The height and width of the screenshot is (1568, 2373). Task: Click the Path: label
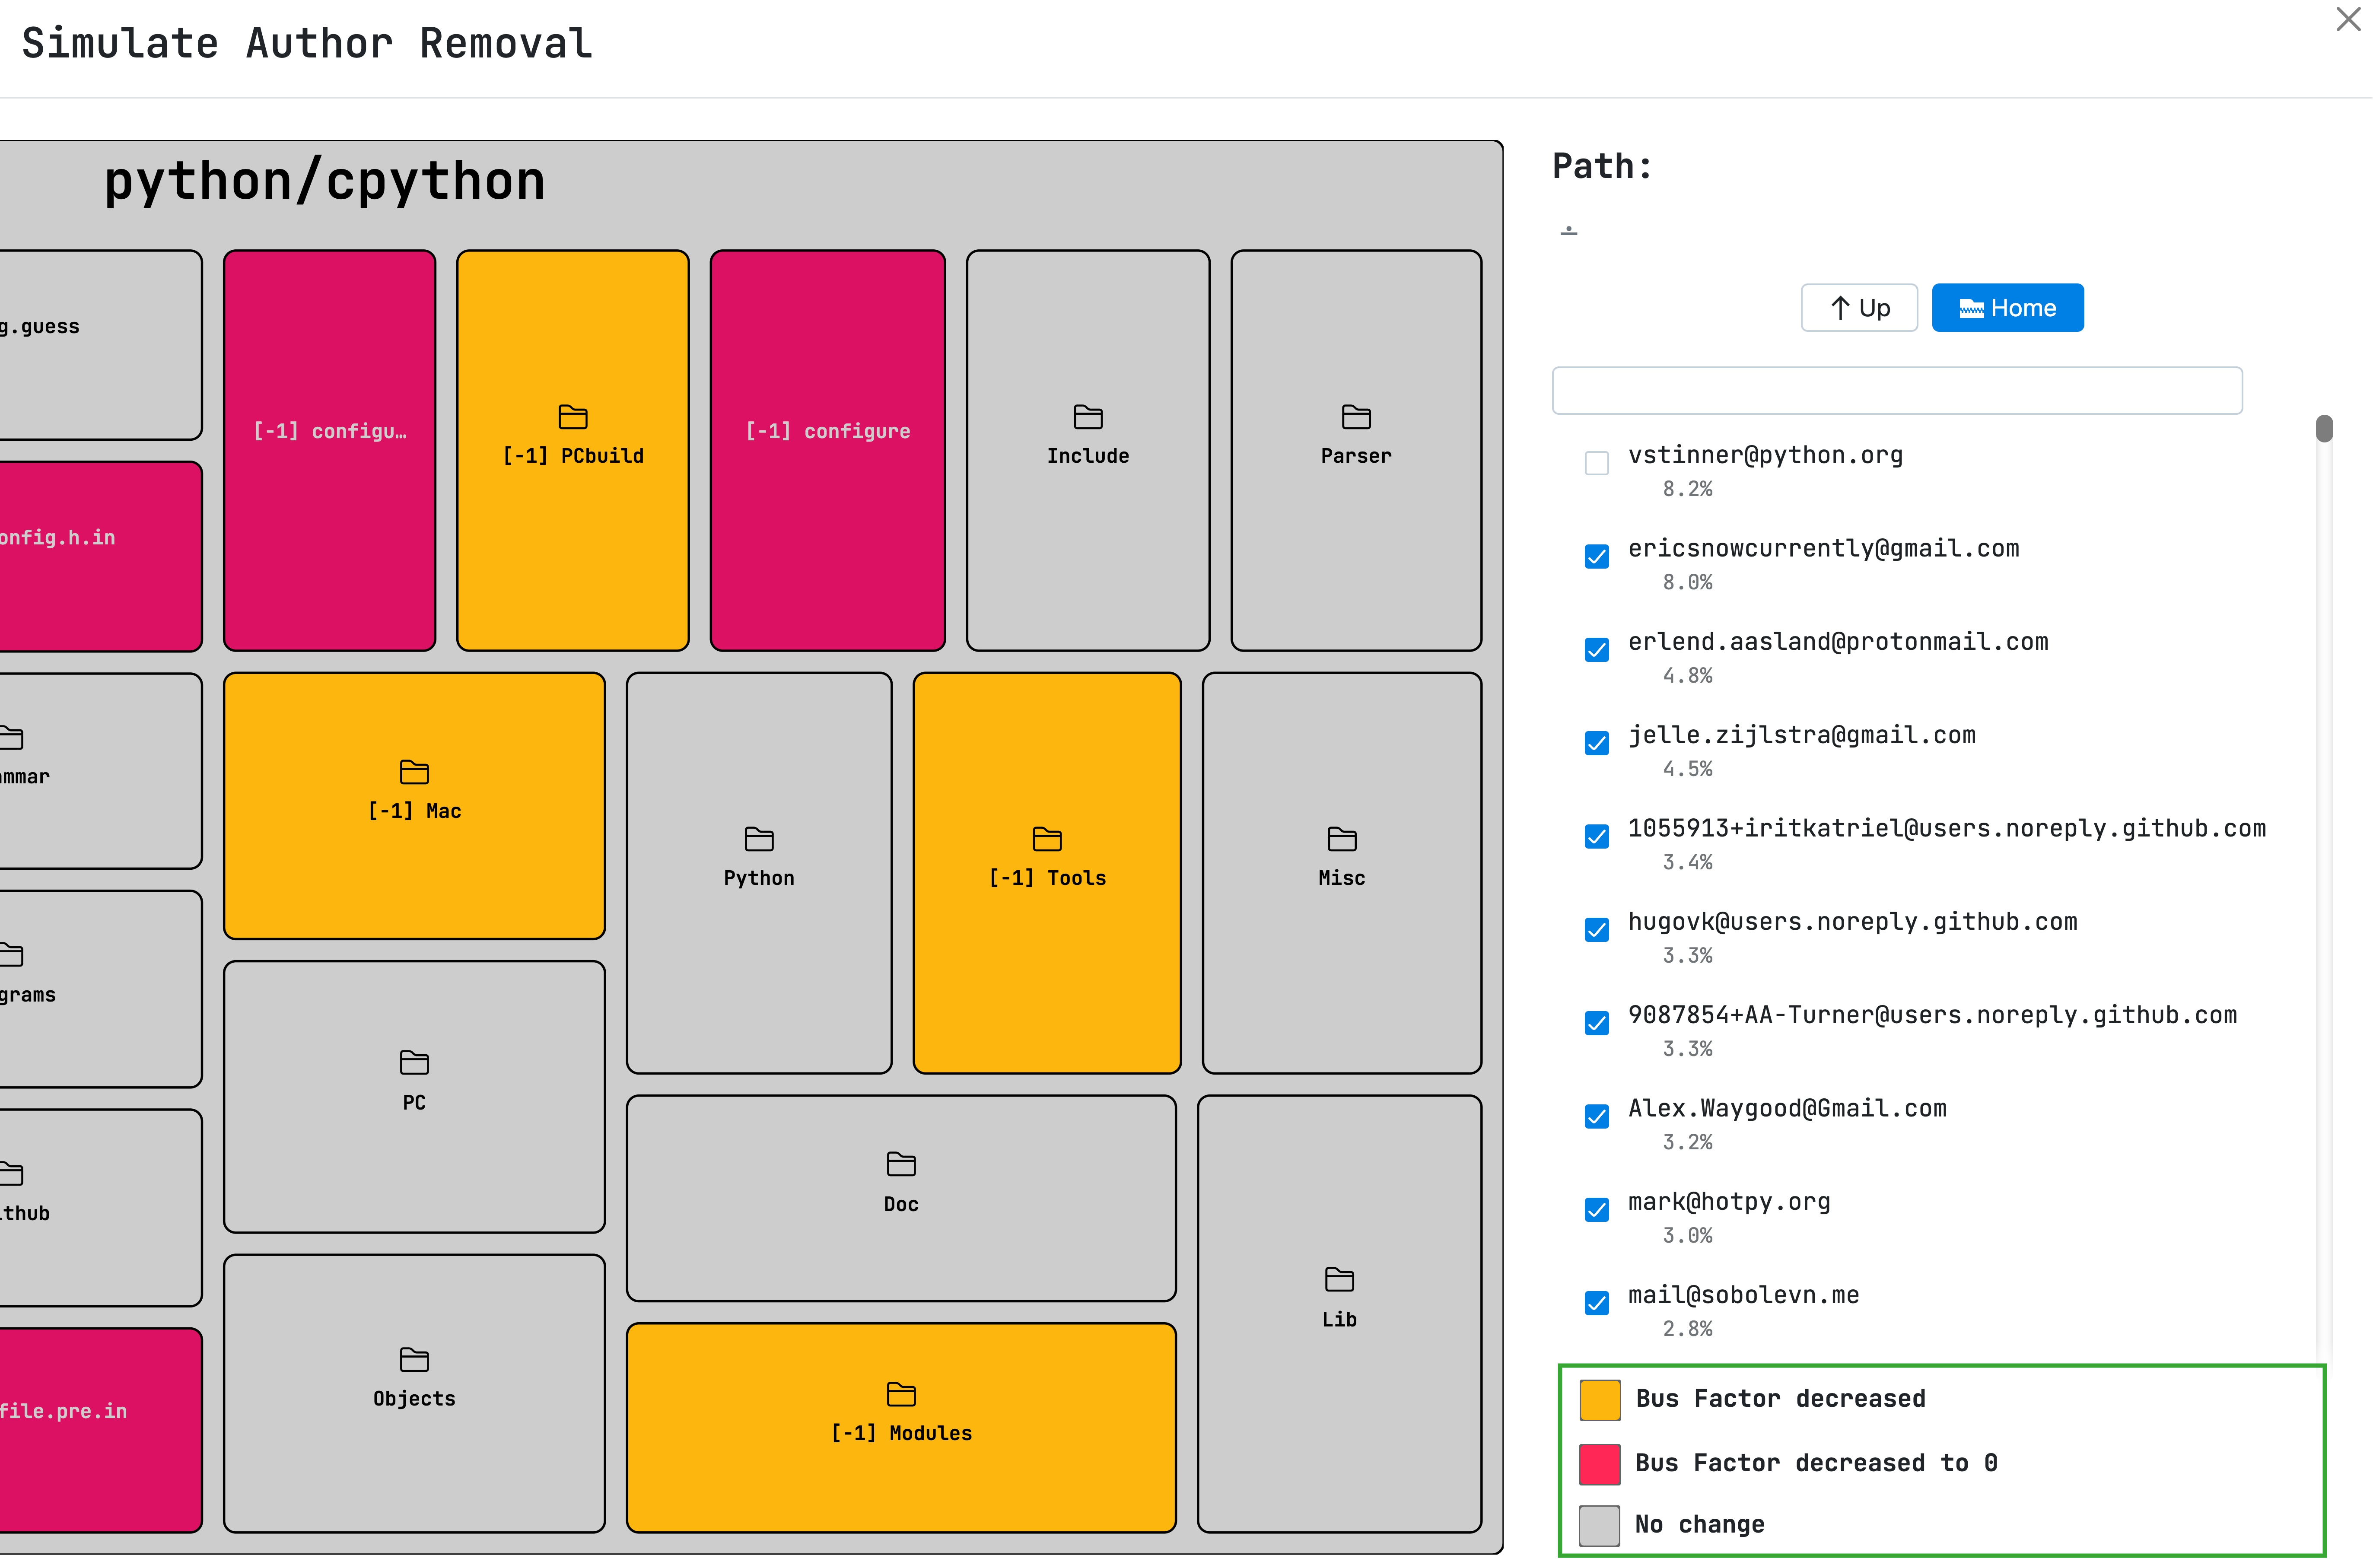pyautogui.click(x=1602, y=166)
